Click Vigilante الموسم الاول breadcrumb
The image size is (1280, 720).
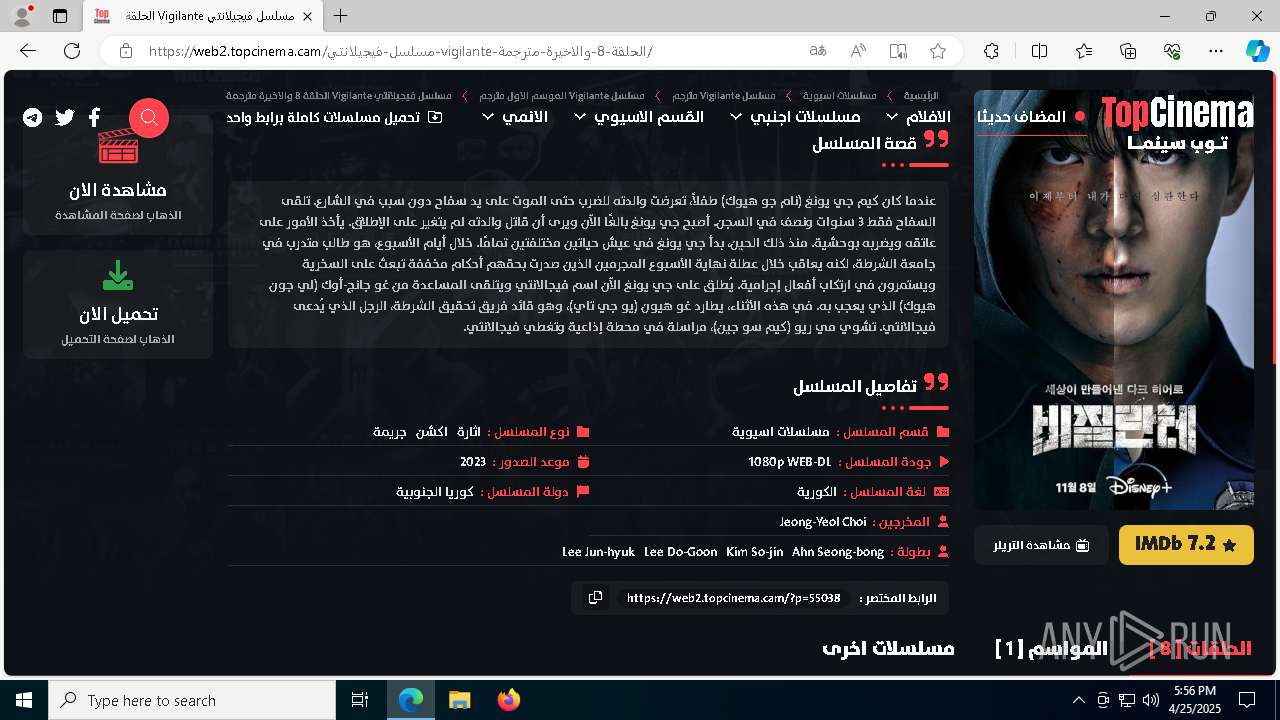tap(561, 95)
